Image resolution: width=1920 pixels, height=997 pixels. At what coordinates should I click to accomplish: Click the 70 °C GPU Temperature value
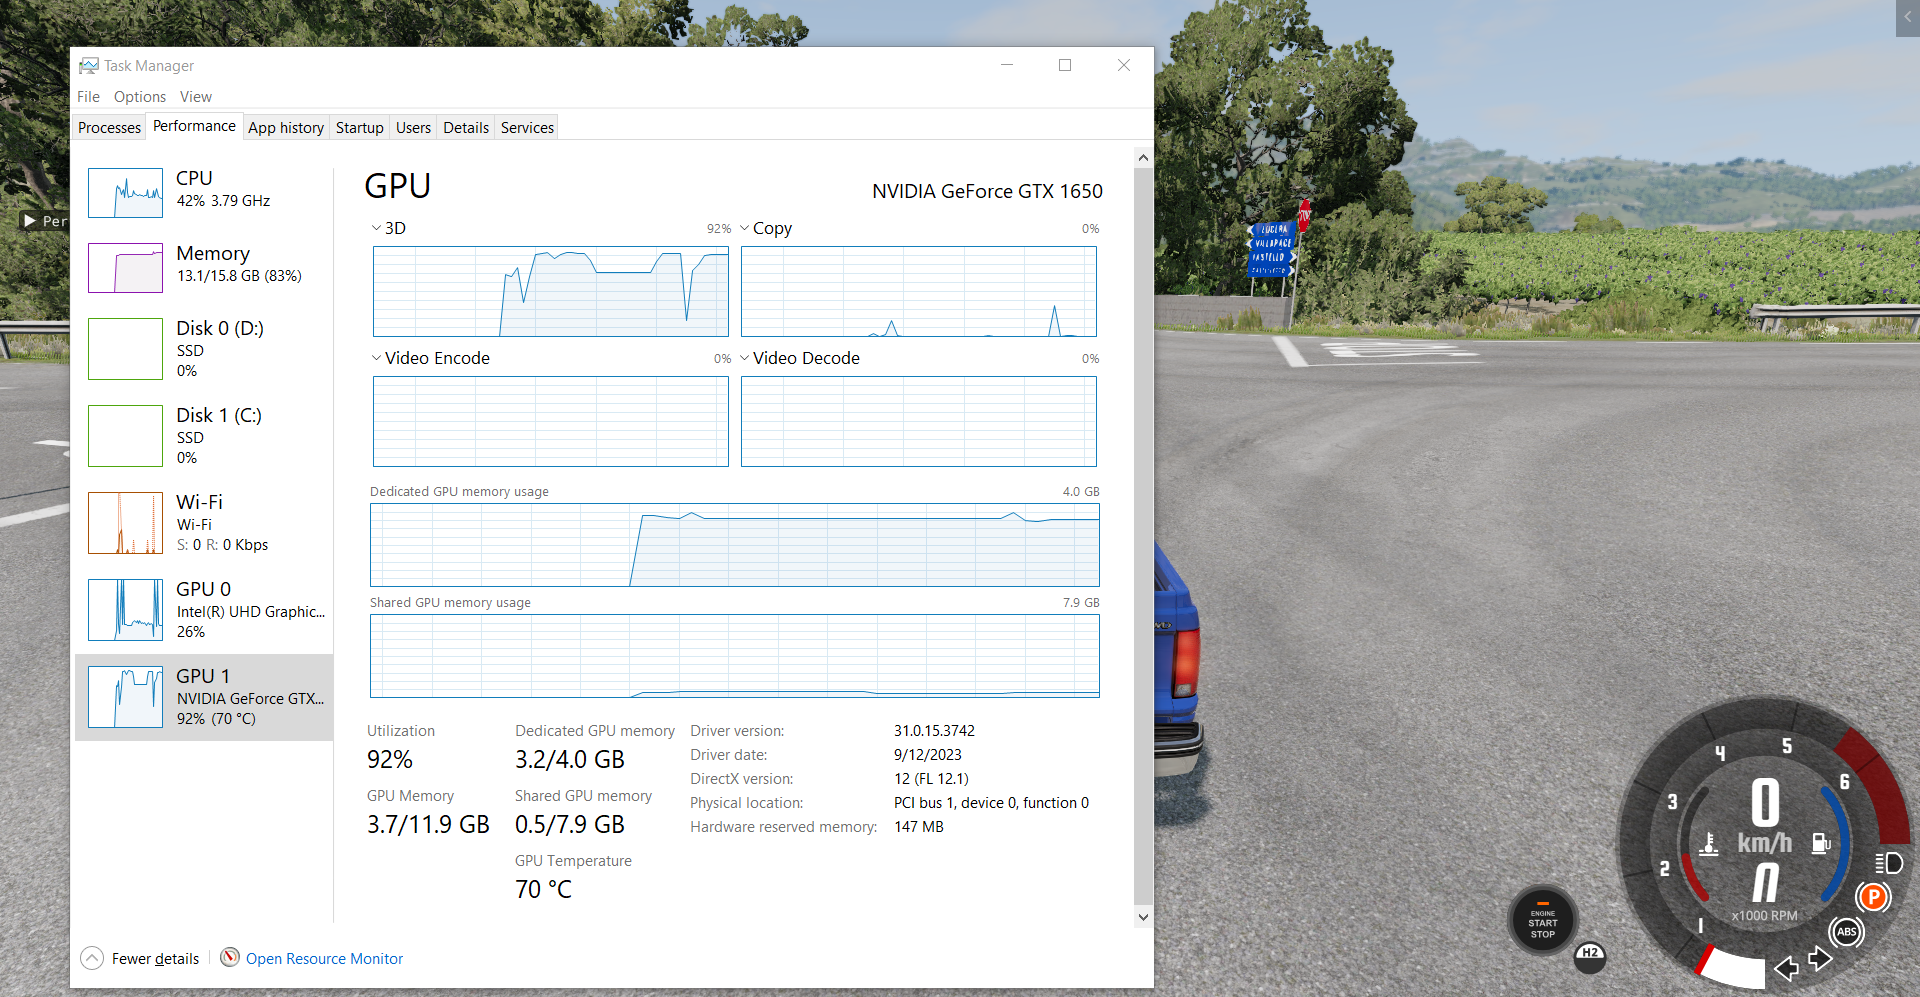(x=544, y=890)
